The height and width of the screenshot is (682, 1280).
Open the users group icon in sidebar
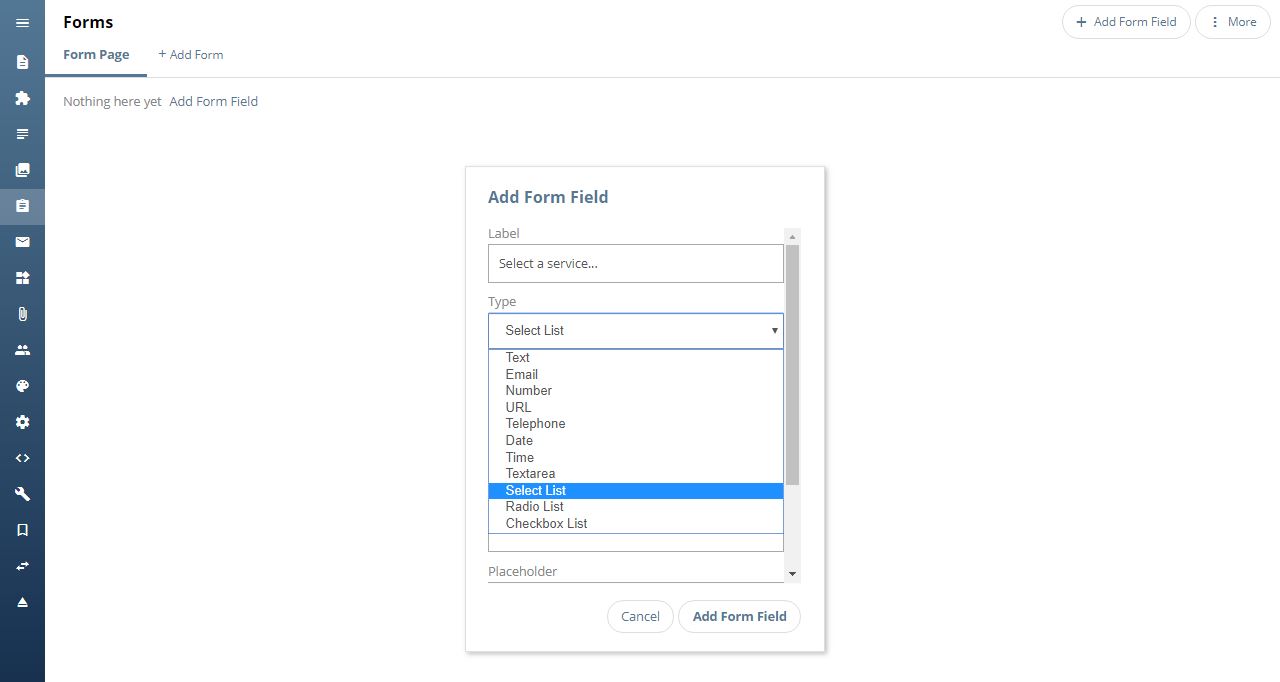tap(22, 350)
